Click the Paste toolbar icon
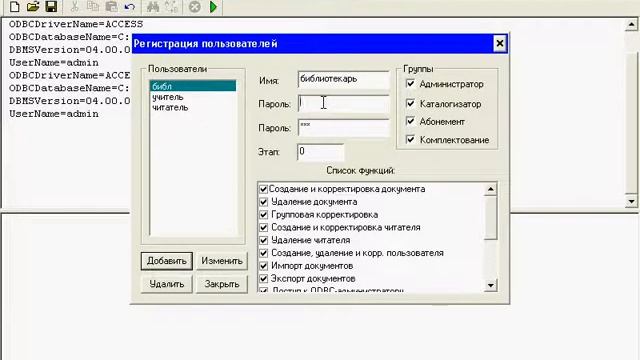Viewport: 640px width, 360px height. [x=111, y=7]
